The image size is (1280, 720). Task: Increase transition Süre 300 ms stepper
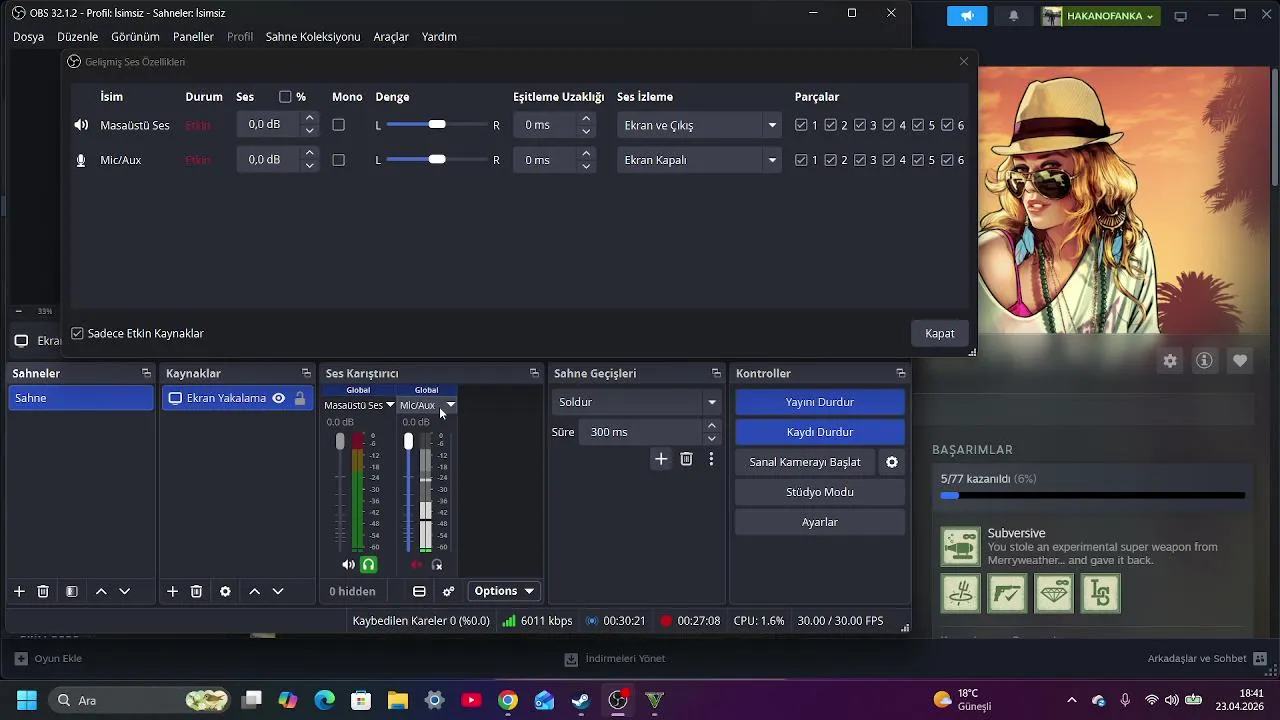pos(711,426)
